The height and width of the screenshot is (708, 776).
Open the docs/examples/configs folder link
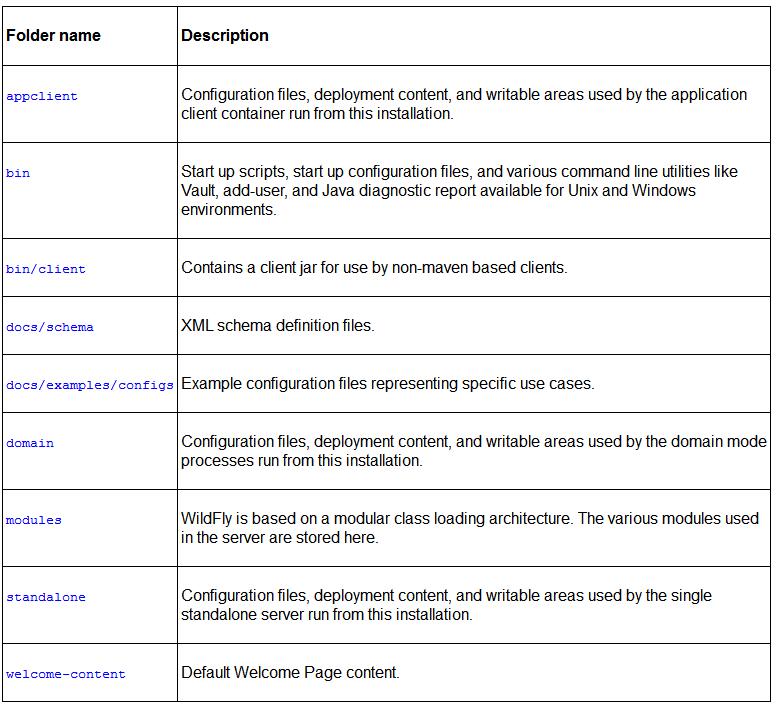[90, 385]
